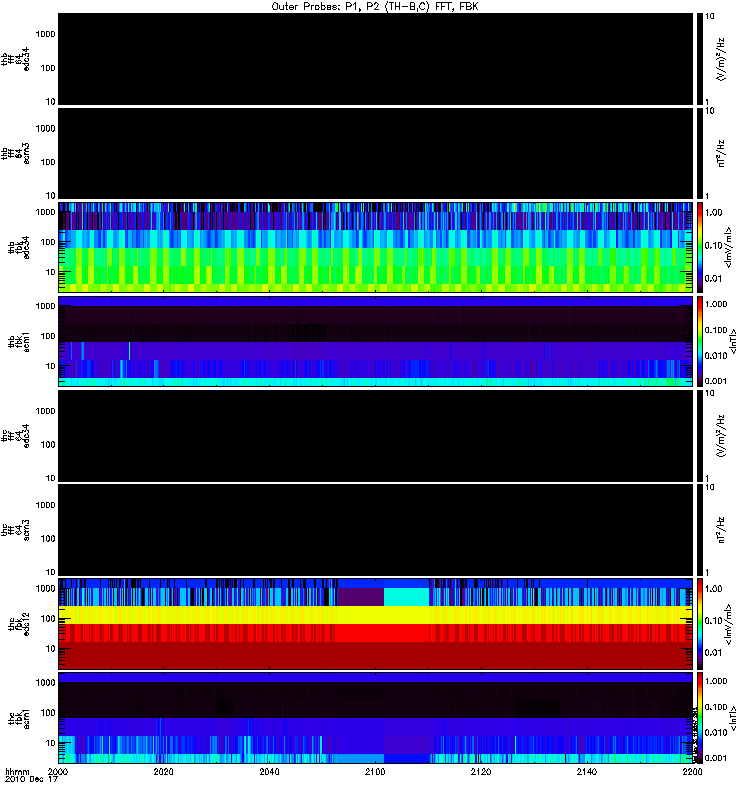The width and height of the screenshot is (750, 800).
Task: Click the '2000' time axis label
Action: pos(57,771)
